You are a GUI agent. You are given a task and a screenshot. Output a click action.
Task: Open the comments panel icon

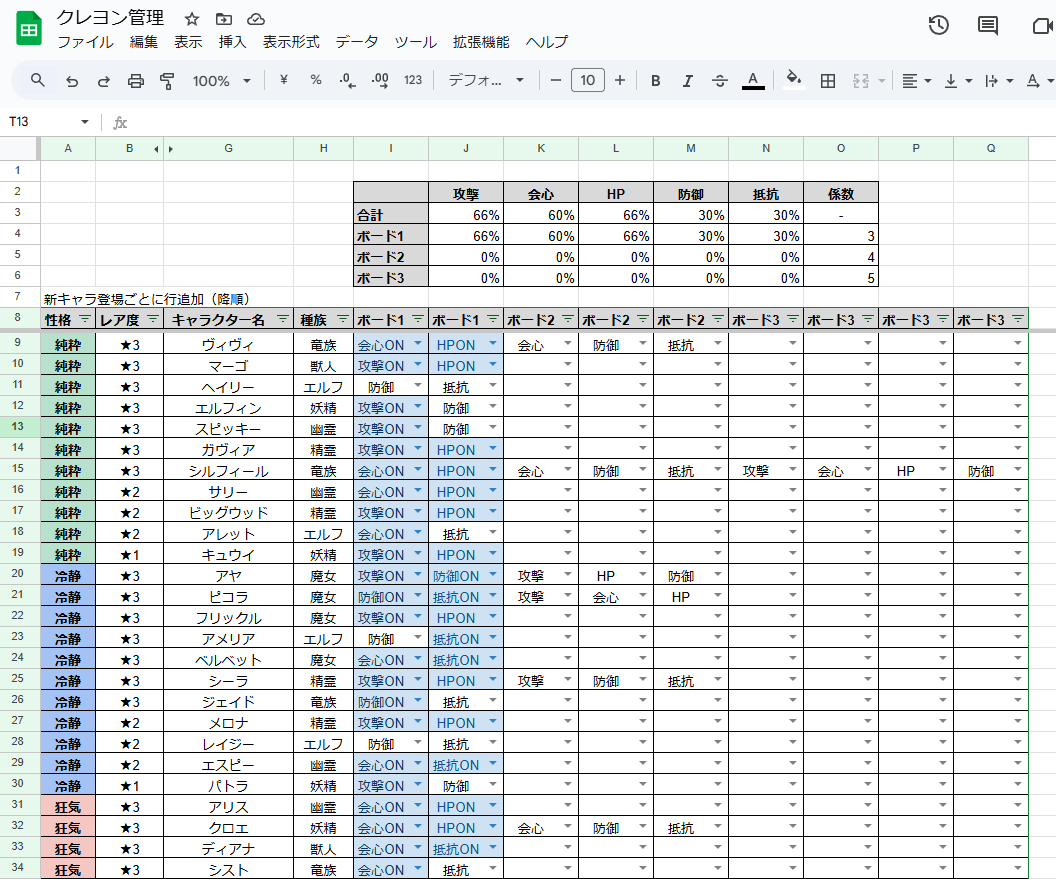[988, 26]
